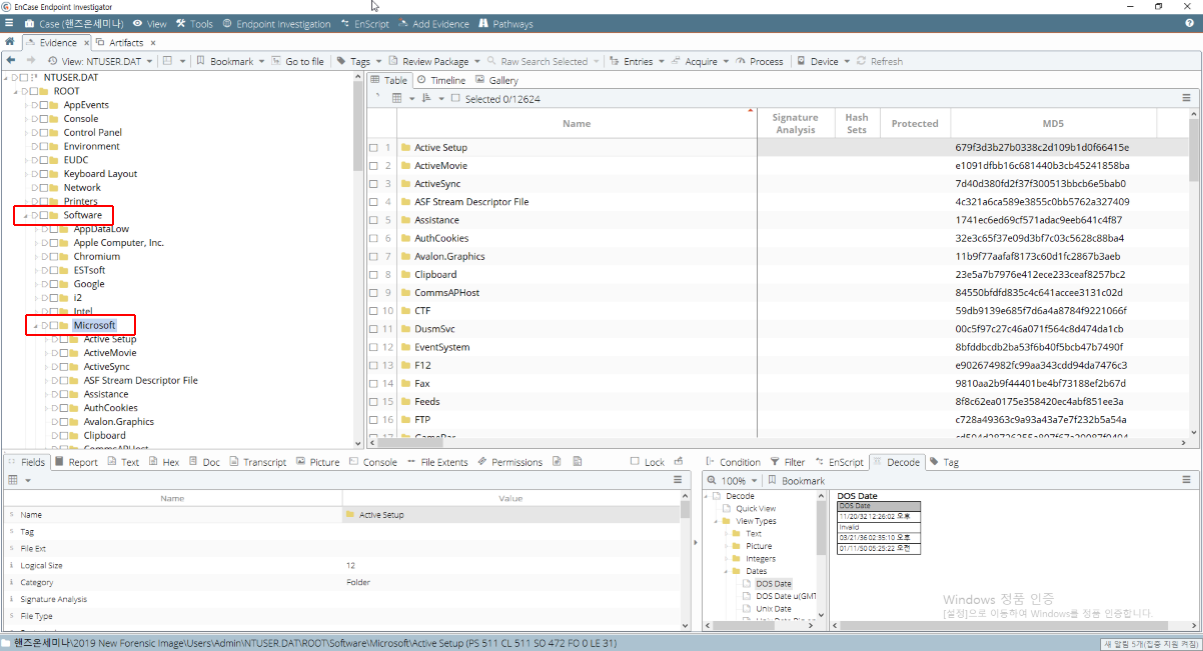Open the Review Package dropdown
1203x651 pixels.
tap(434, 61)
